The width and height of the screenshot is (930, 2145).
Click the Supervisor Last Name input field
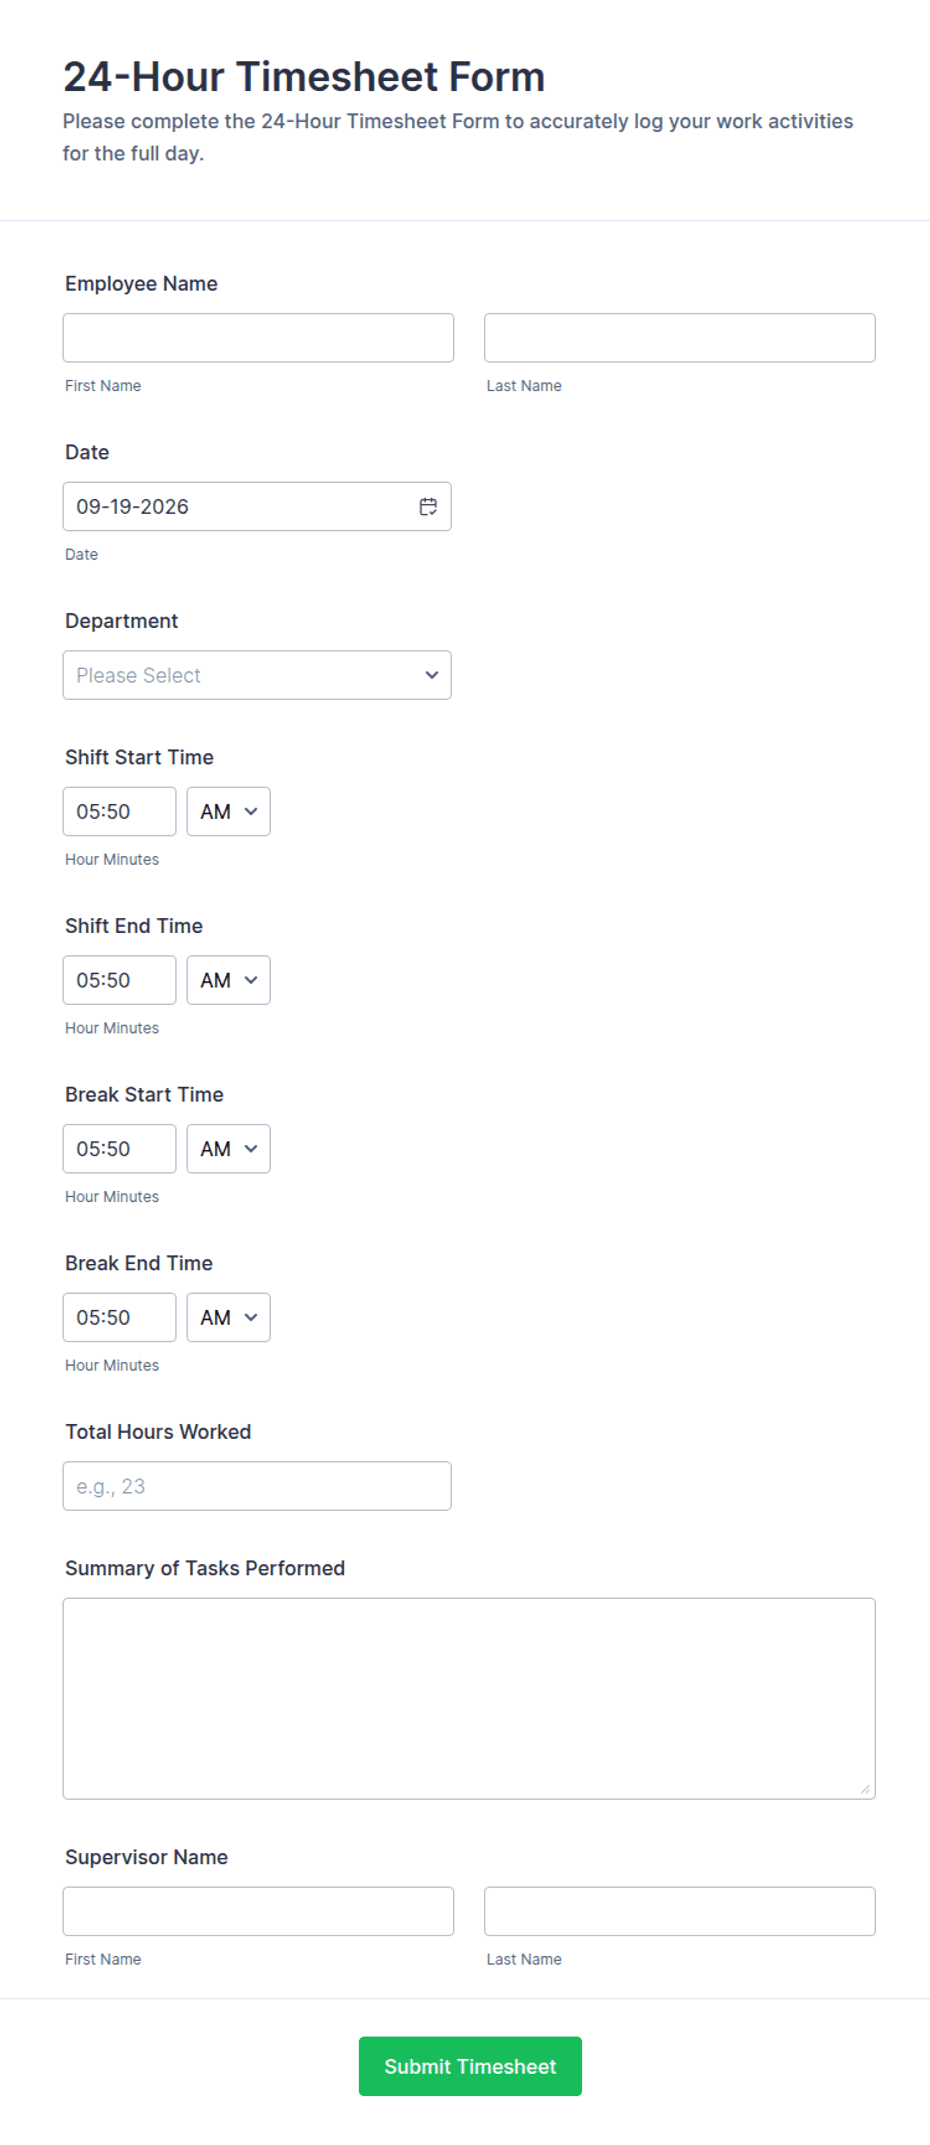pos(680,1912)
